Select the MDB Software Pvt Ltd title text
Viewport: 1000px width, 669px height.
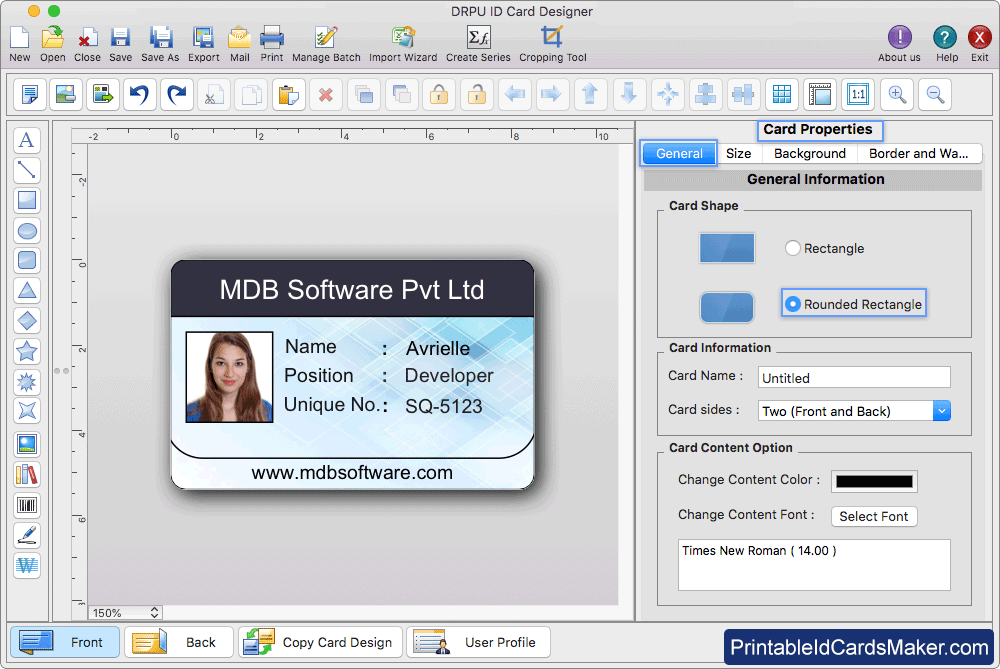[352, 290]
